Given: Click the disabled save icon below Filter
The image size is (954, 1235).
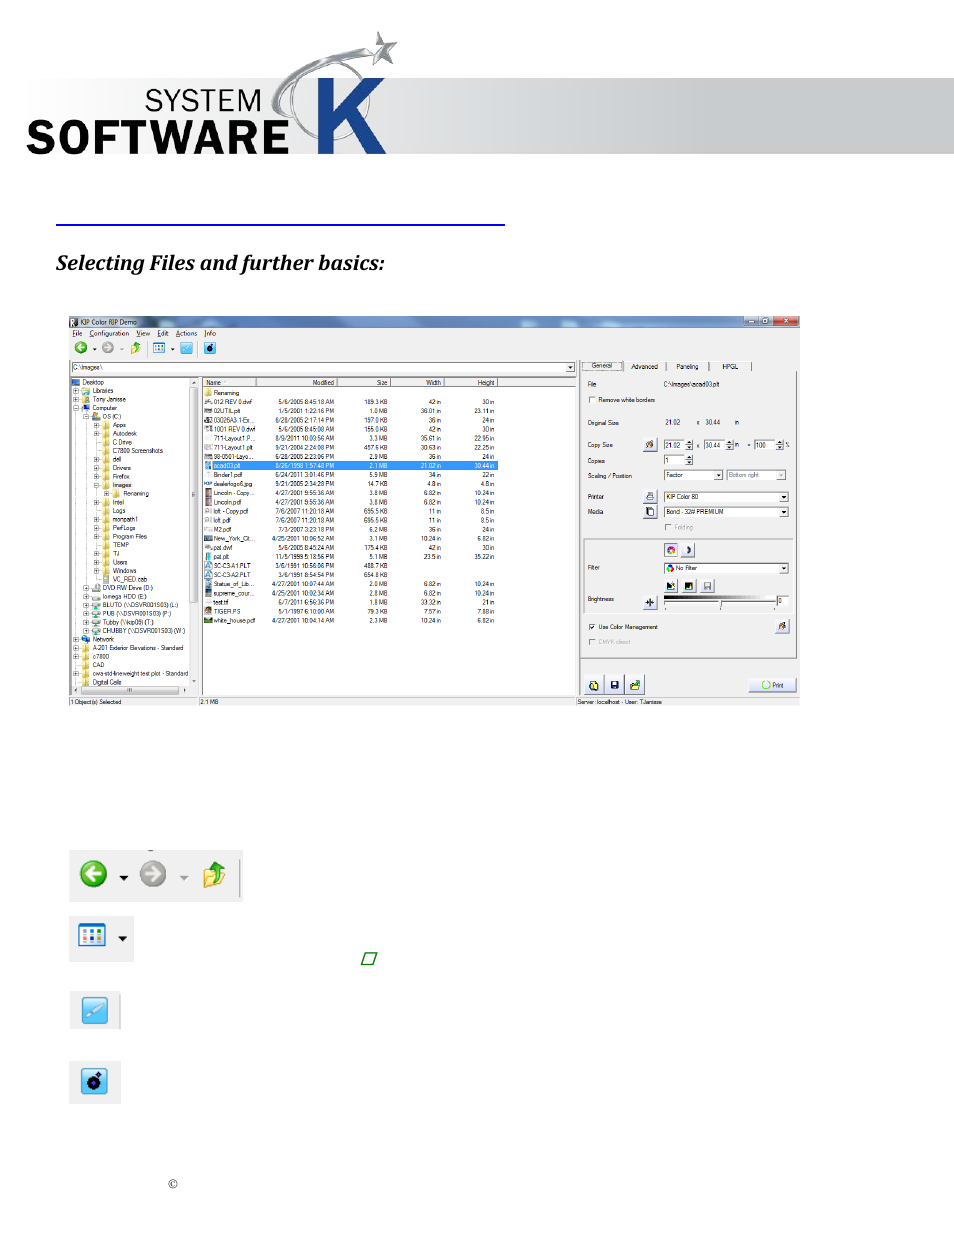Looking at the screenshot, I should (707, 586).
